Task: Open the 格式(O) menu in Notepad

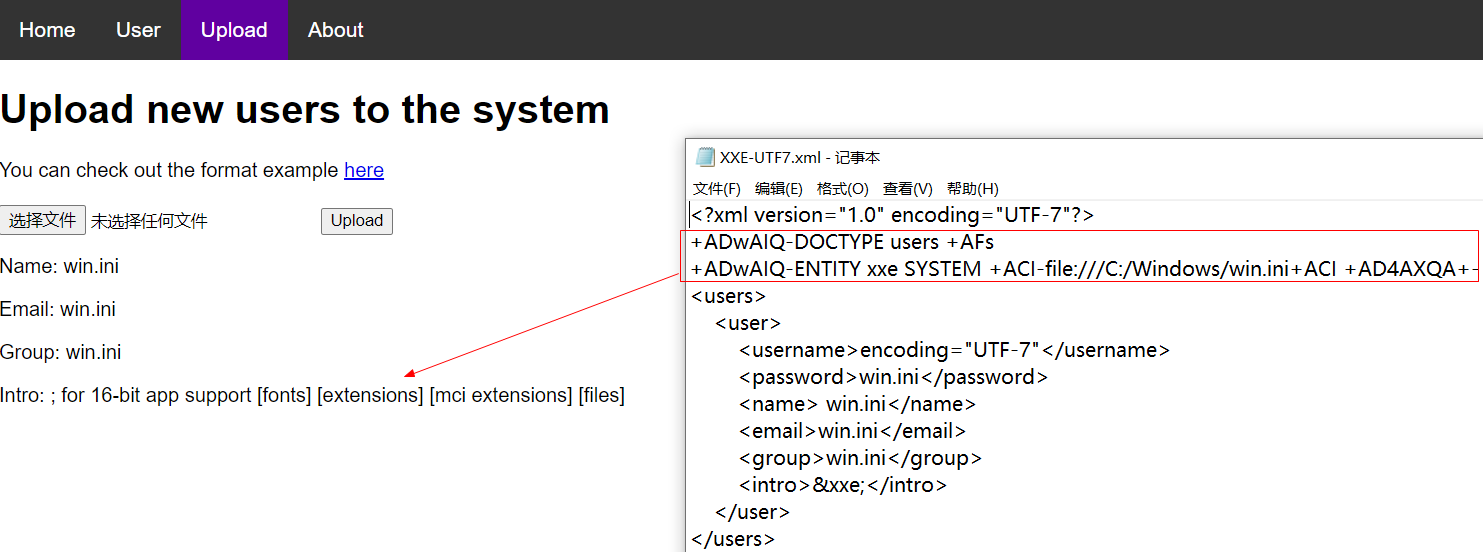Action: point(843,188)
